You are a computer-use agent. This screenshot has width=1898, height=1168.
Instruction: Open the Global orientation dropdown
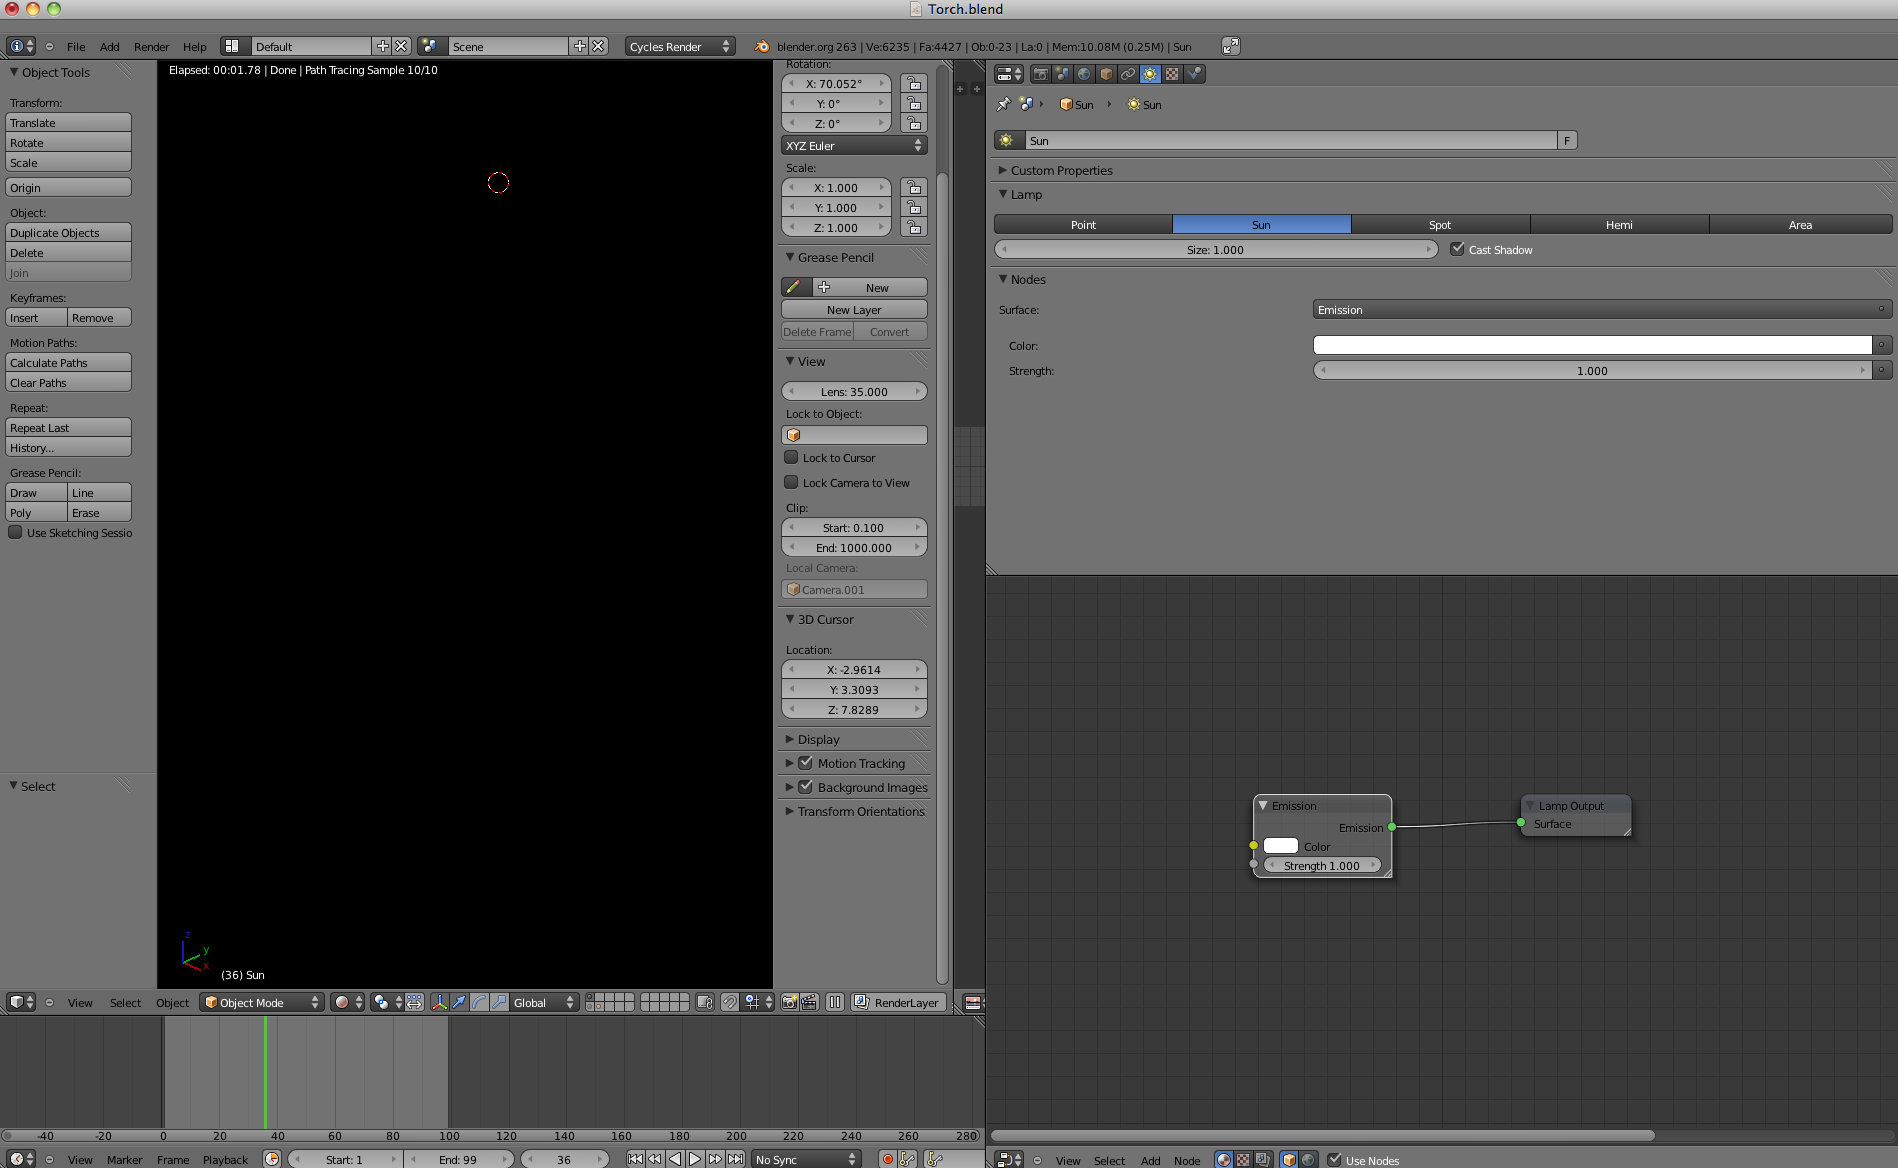(x=545, y=1002)
